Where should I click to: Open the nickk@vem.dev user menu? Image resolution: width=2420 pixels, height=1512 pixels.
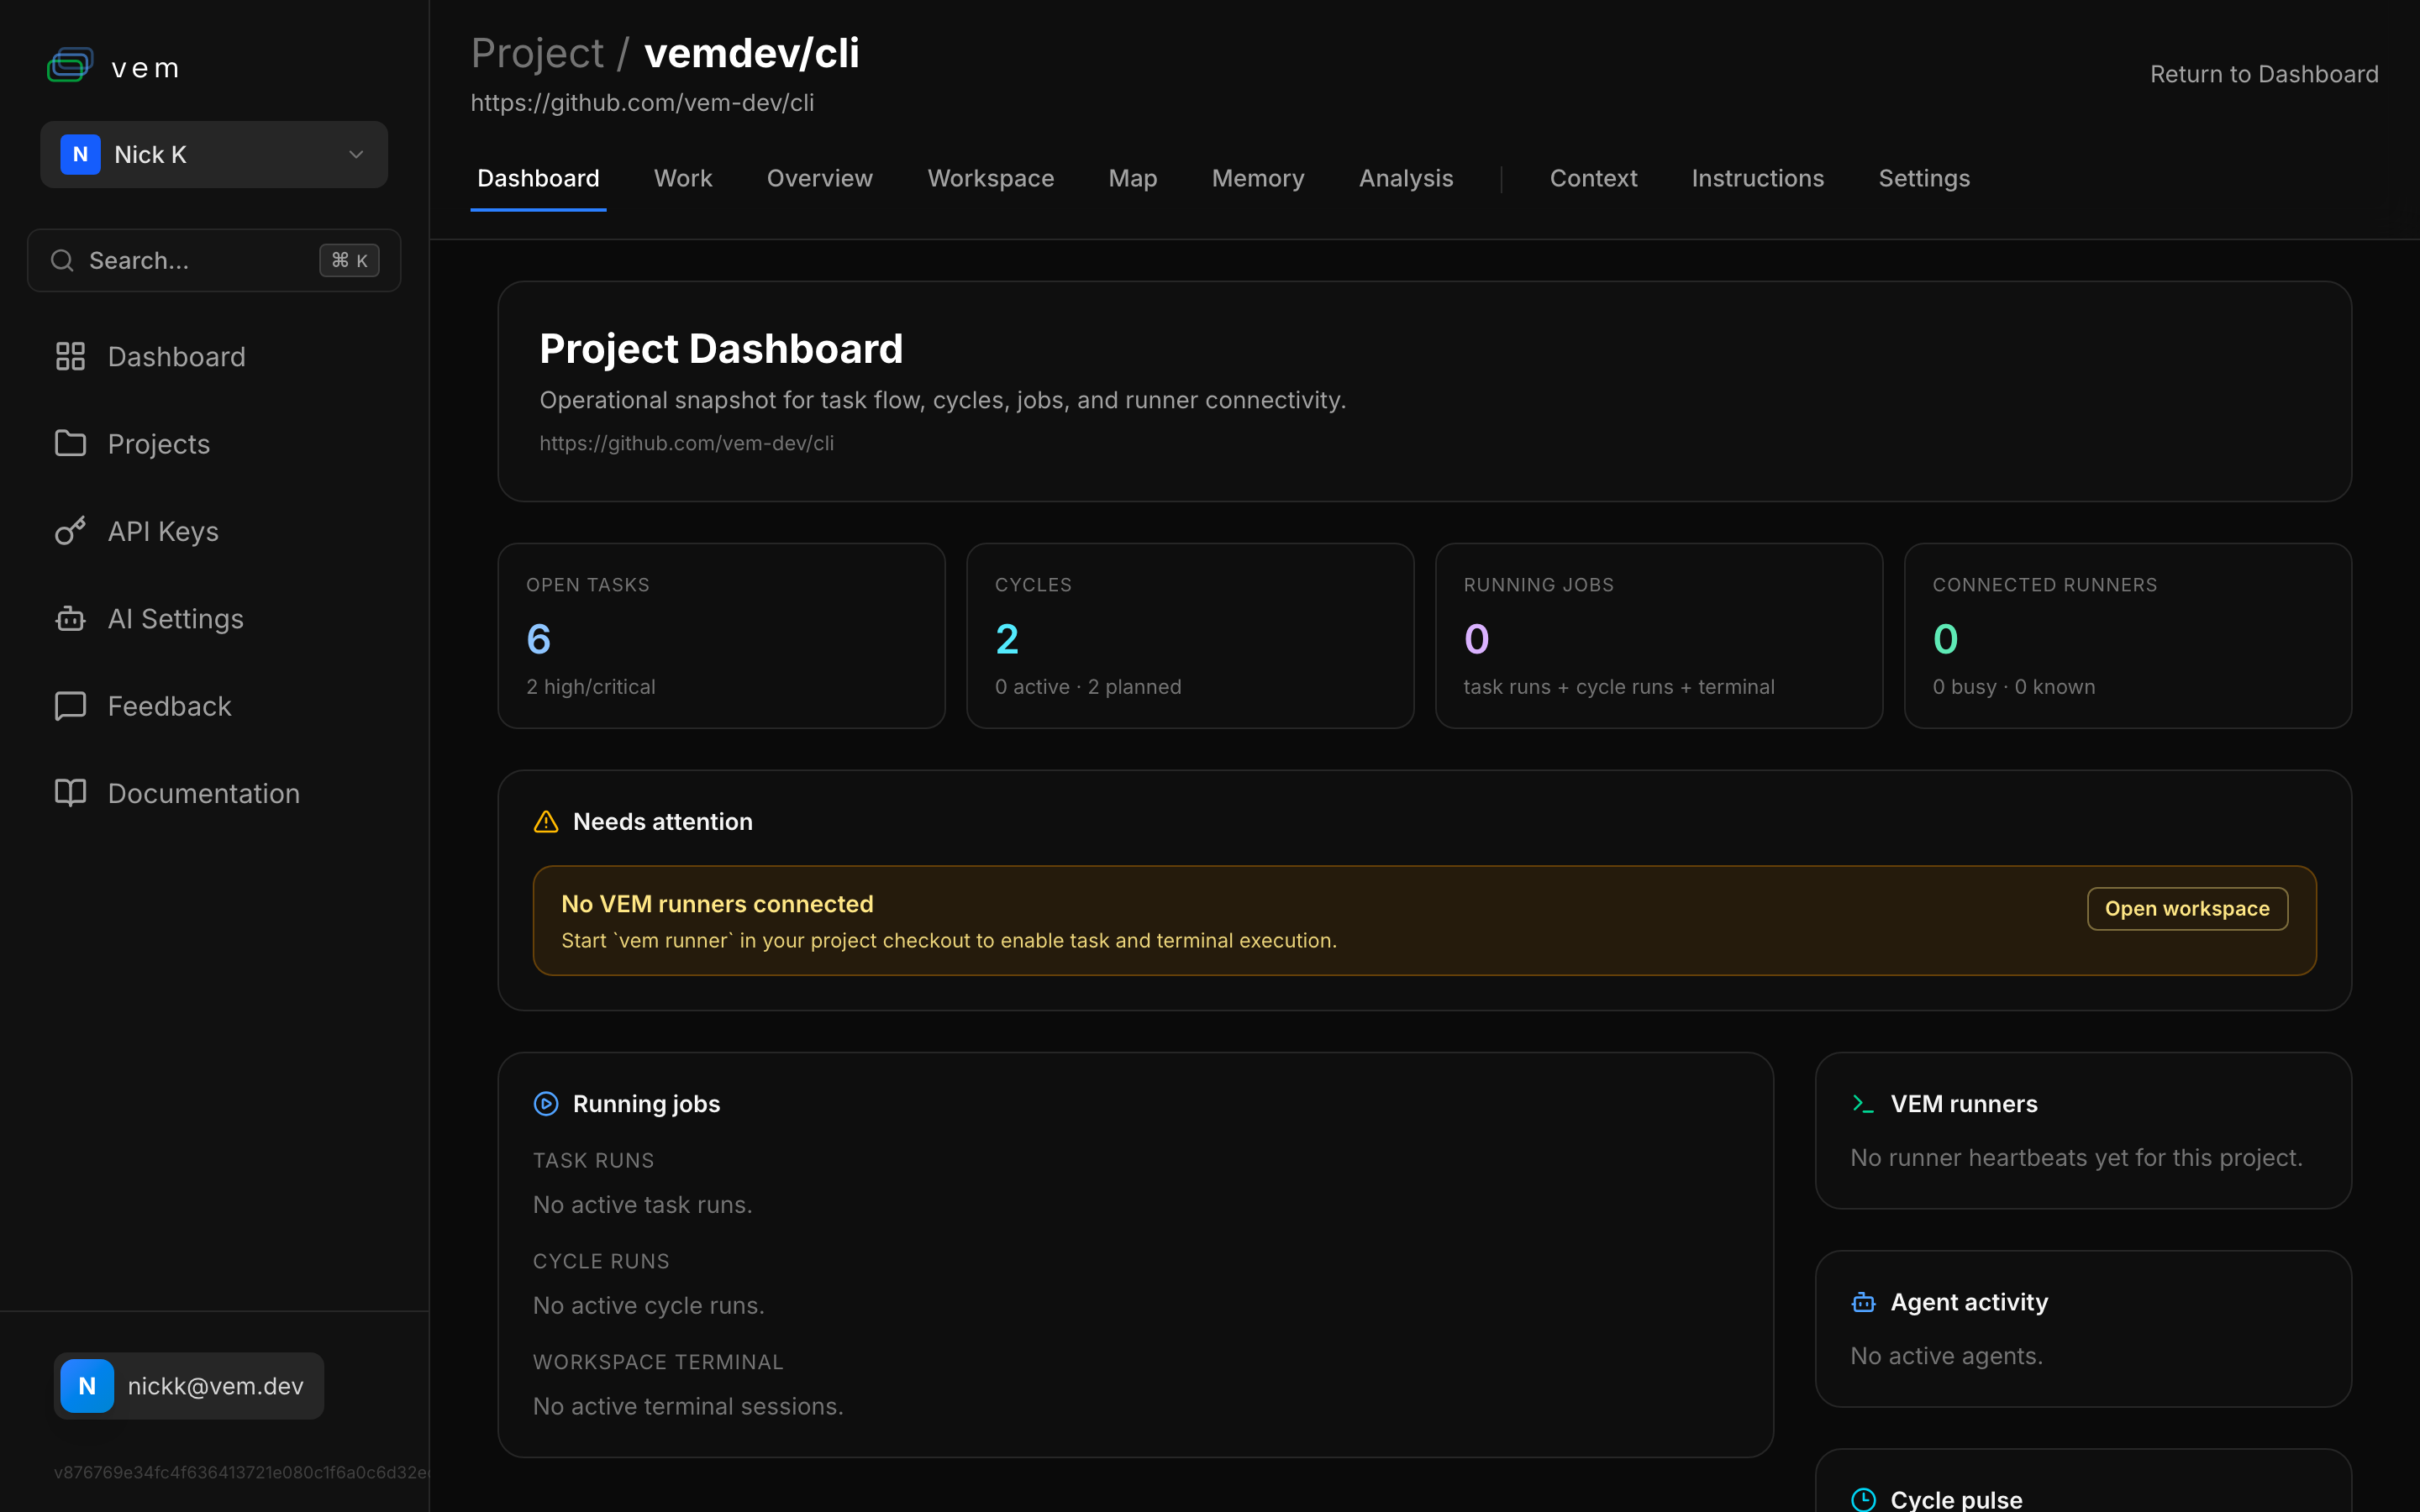tap(189, 1386)
